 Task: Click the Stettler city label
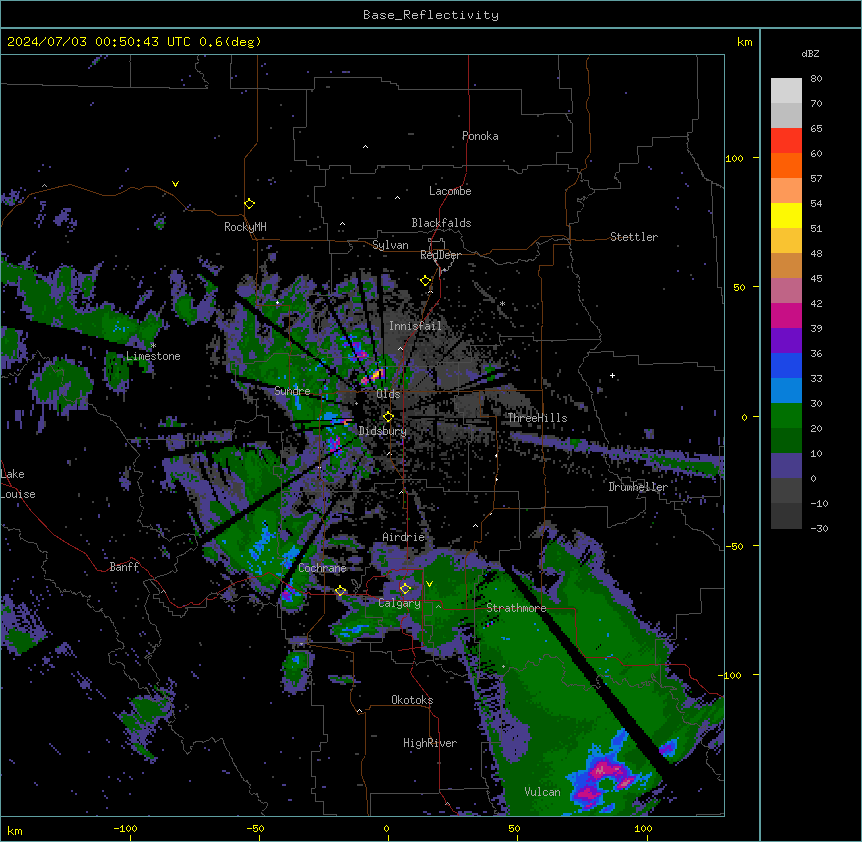click(x=634, y=237)
